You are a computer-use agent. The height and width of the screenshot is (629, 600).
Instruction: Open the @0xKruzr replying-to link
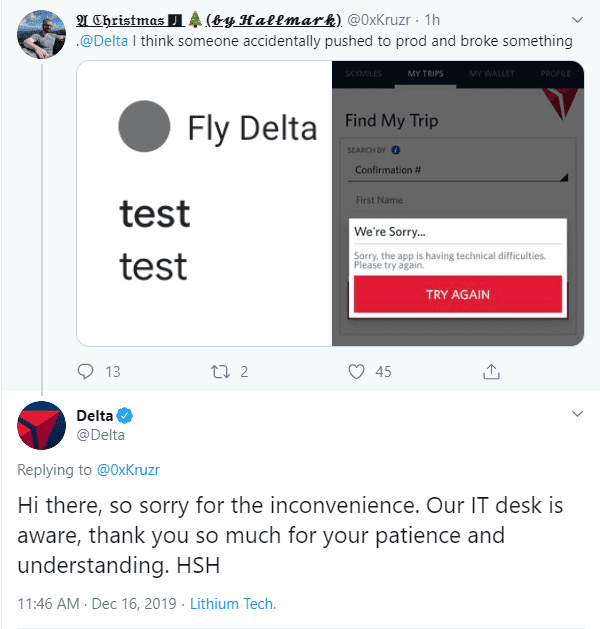point(128,470)
